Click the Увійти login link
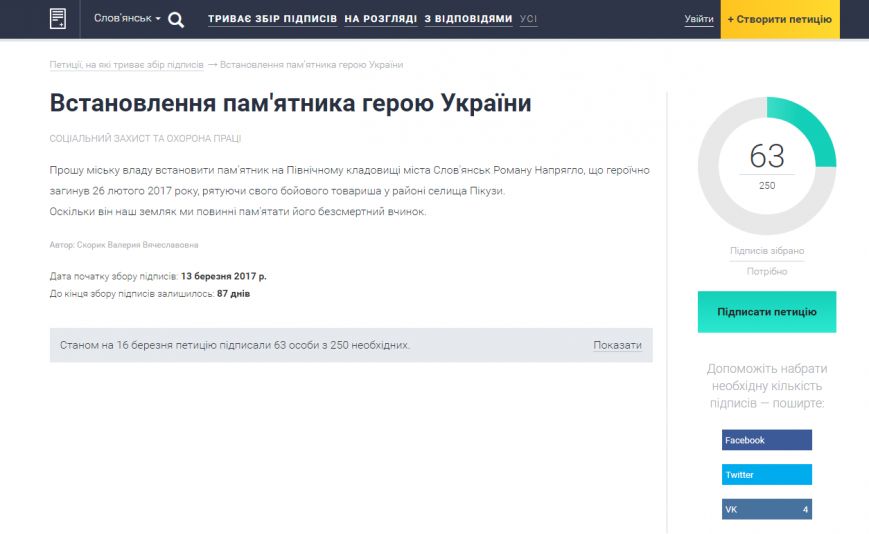 tap(699, 19)
